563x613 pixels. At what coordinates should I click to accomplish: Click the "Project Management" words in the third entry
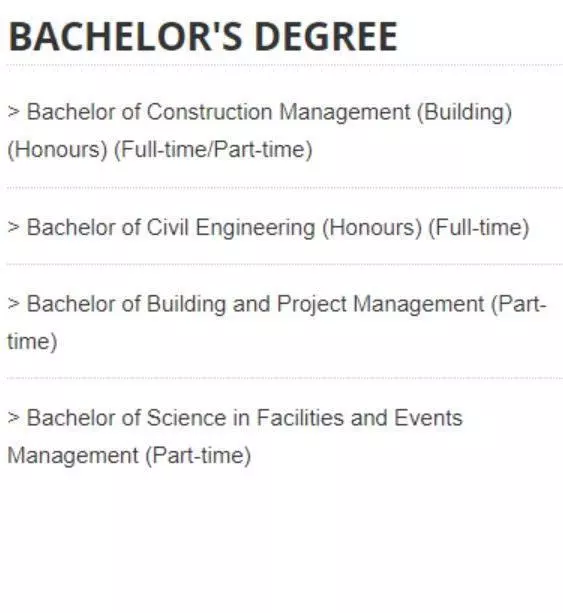381,304
